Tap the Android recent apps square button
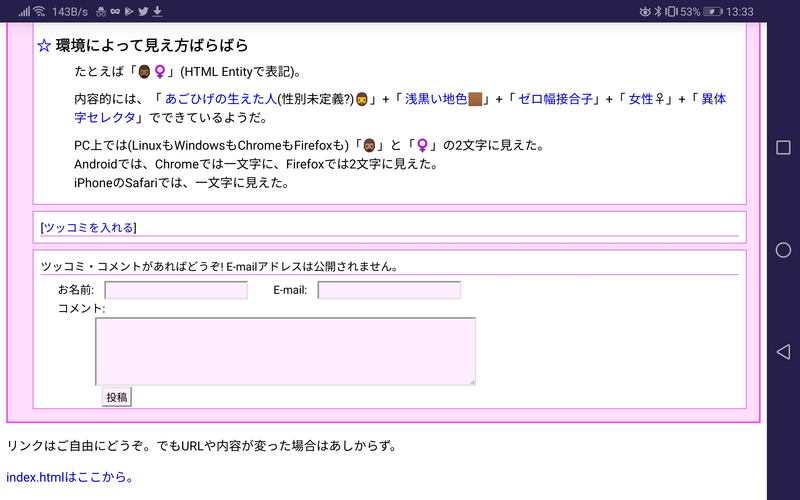 (783, 147)
